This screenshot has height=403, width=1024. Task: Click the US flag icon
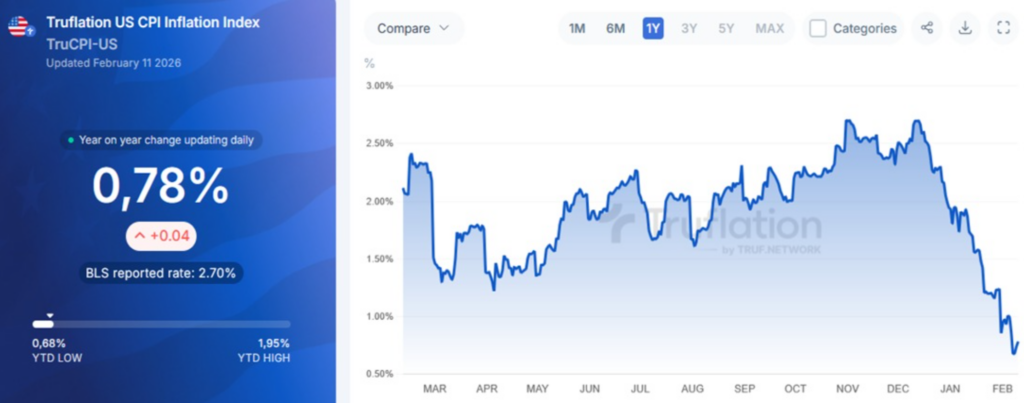[20, 27]
